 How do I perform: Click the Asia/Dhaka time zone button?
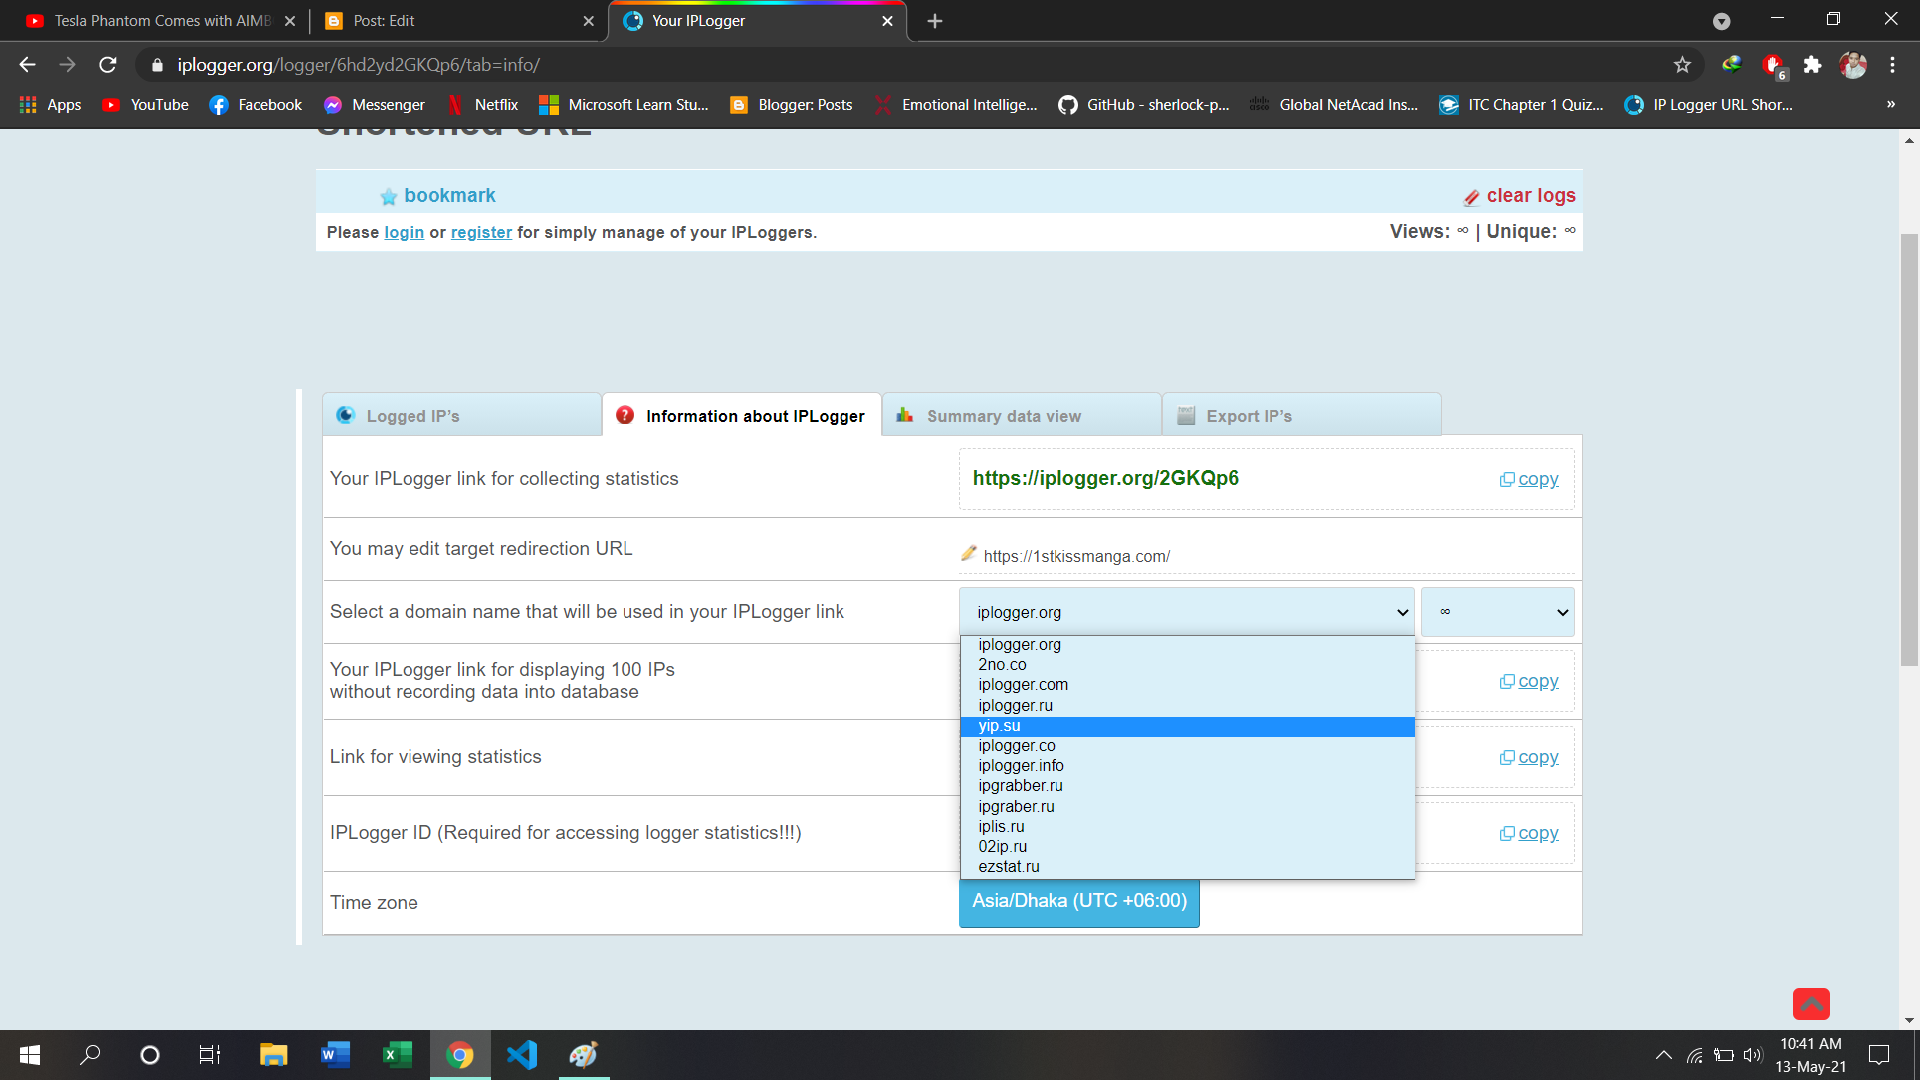pos(1079,901)
